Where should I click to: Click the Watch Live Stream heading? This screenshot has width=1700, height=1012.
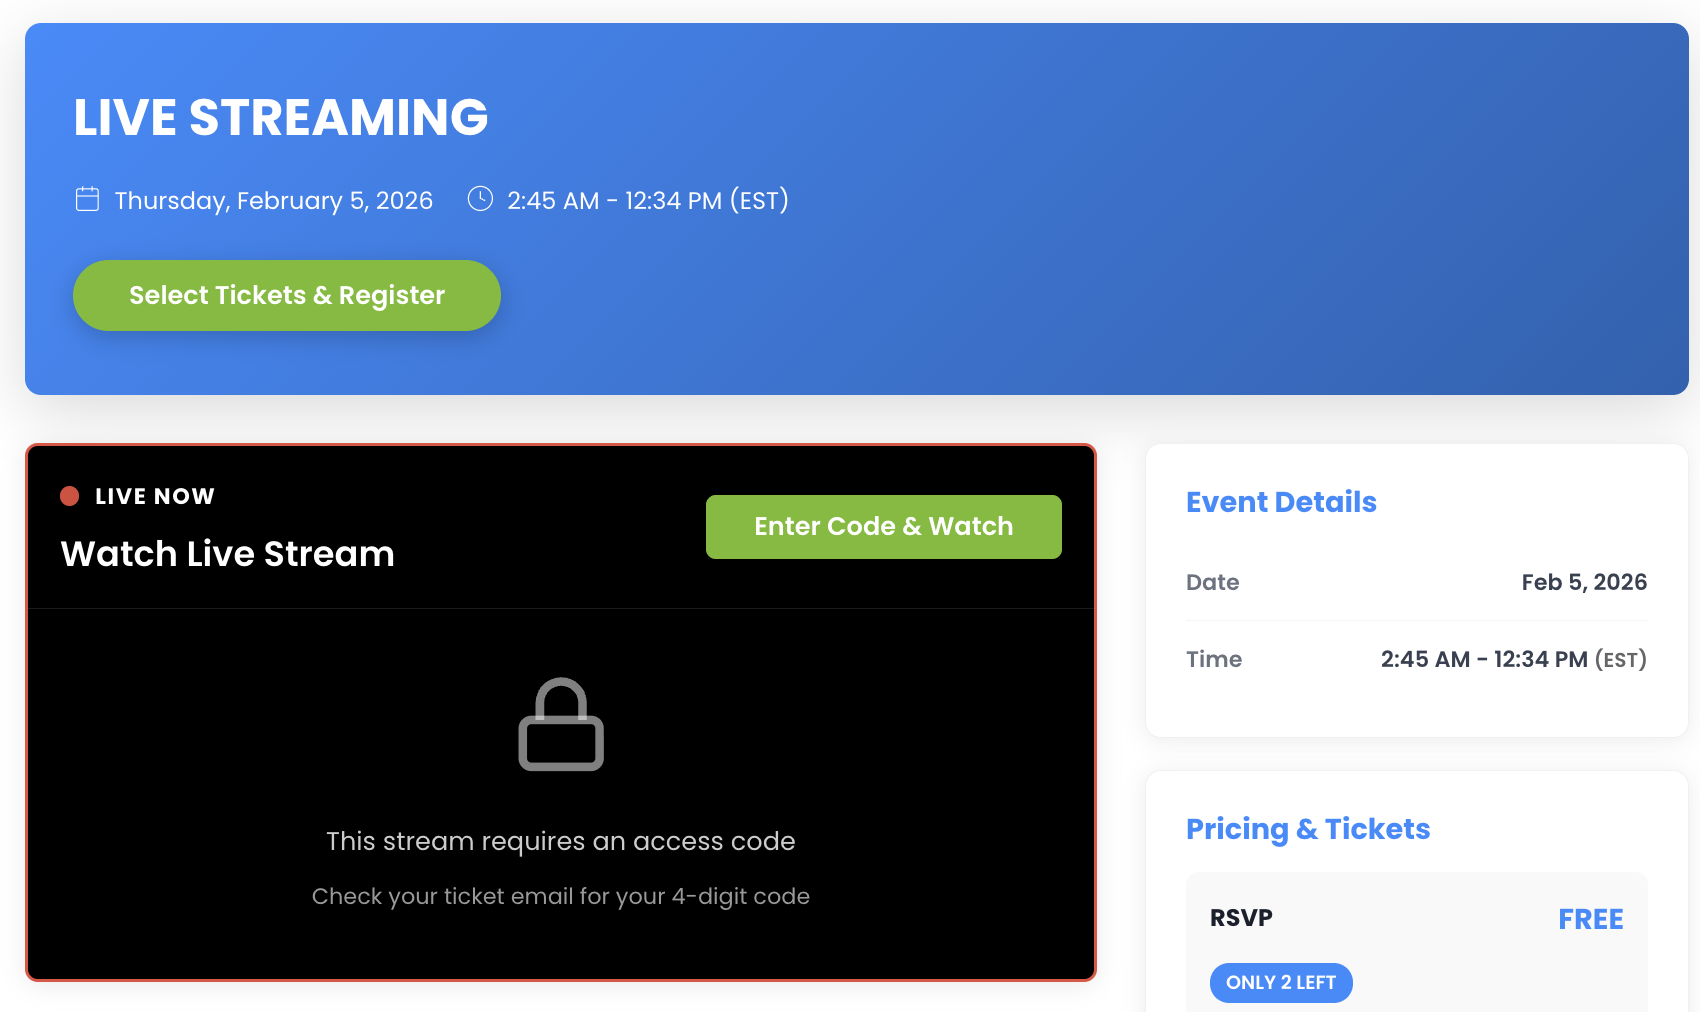(228, 554)
